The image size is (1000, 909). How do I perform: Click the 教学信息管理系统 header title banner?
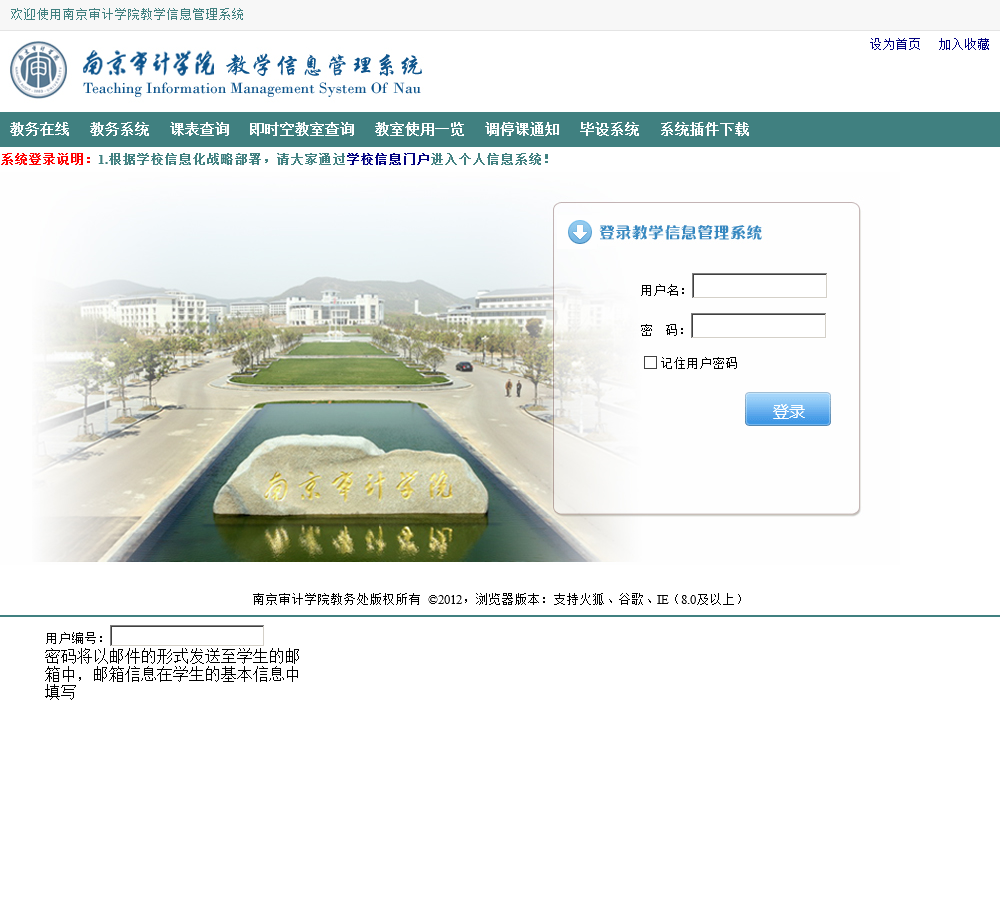tap(252, 71)
